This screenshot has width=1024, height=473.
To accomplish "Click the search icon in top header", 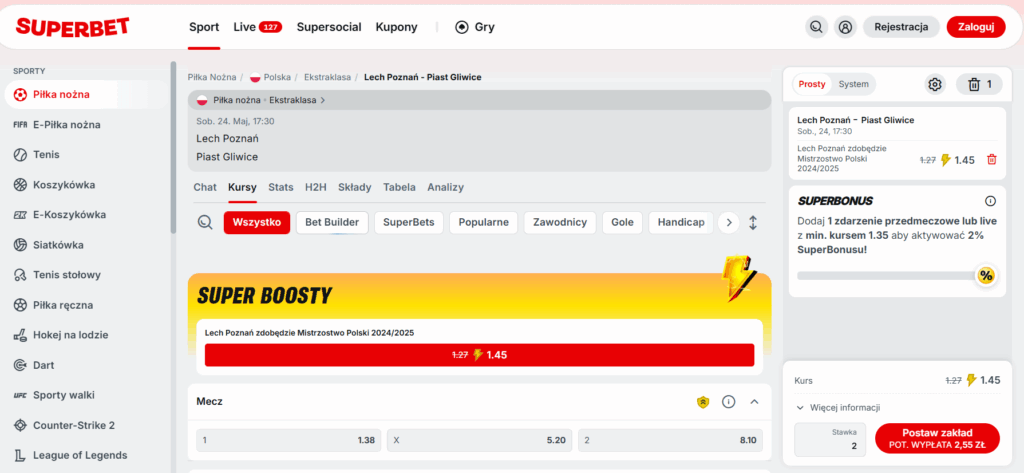I will pyautogui.click(x=817, y=27).
